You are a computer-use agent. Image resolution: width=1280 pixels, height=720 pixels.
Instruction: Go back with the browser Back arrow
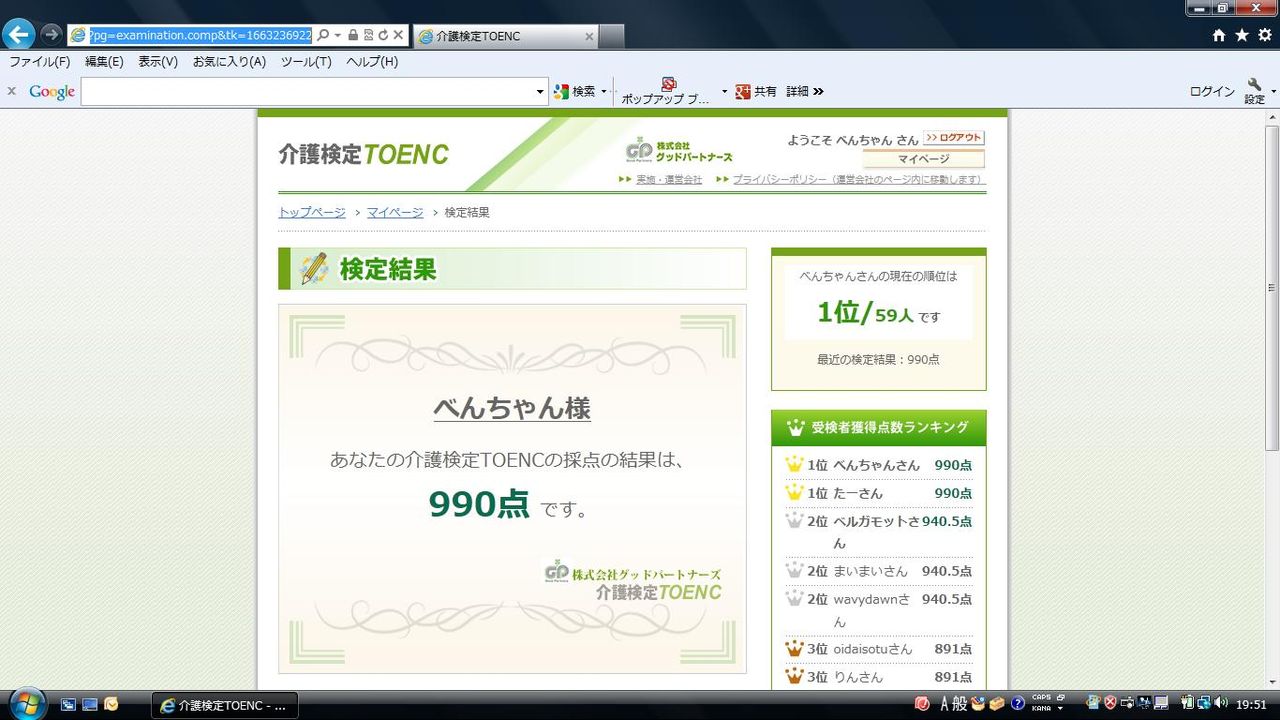(18, 35)
